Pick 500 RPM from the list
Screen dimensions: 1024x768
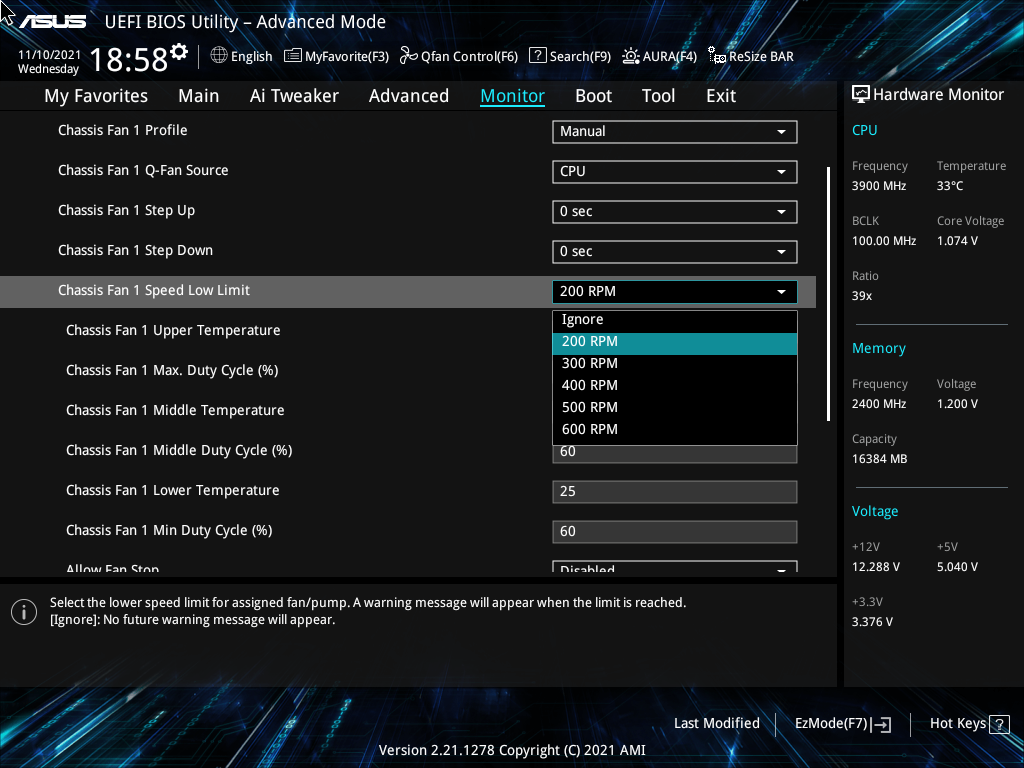[x=675, y=408]
